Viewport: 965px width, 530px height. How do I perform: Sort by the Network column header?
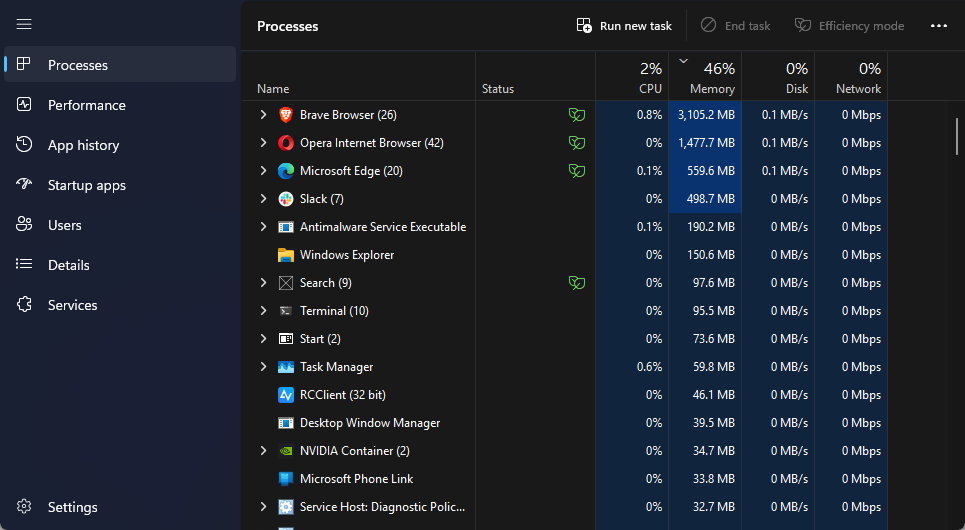click(x=851, y=76)
